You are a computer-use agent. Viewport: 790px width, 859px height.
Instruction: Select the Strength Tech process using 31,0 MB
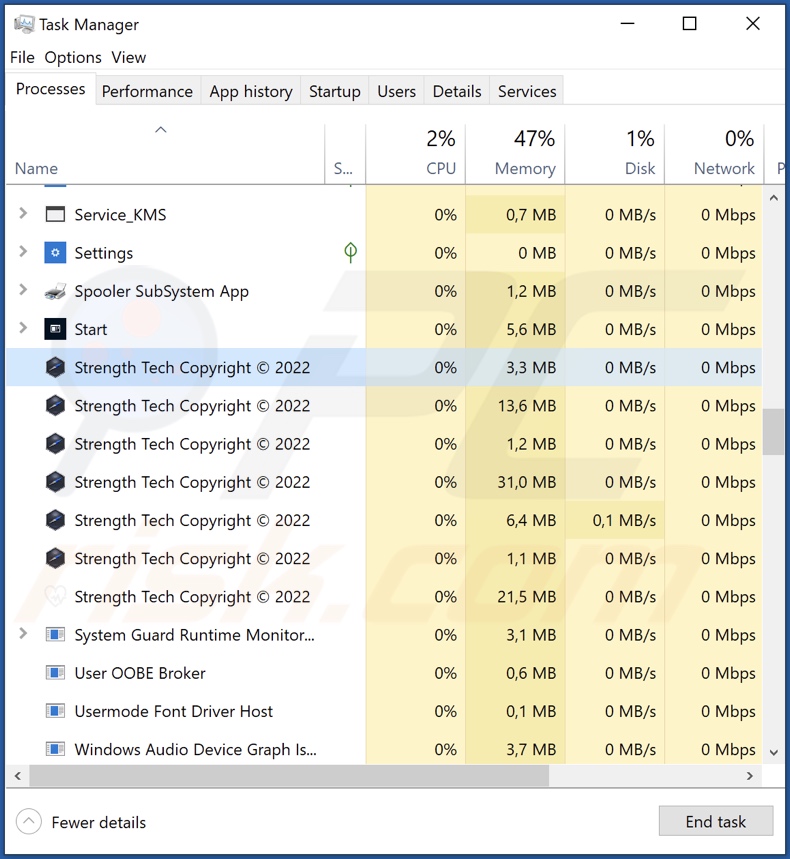pos(192,482)
